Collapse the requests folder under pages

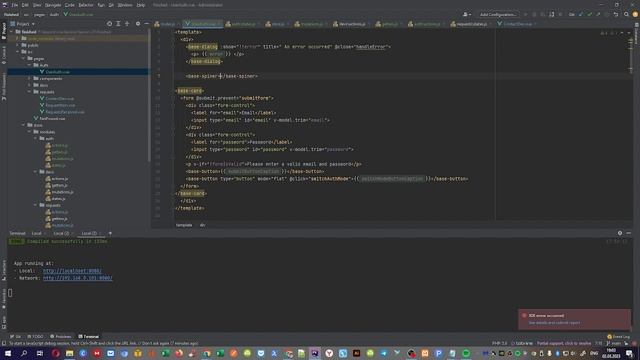click(29, 92)
